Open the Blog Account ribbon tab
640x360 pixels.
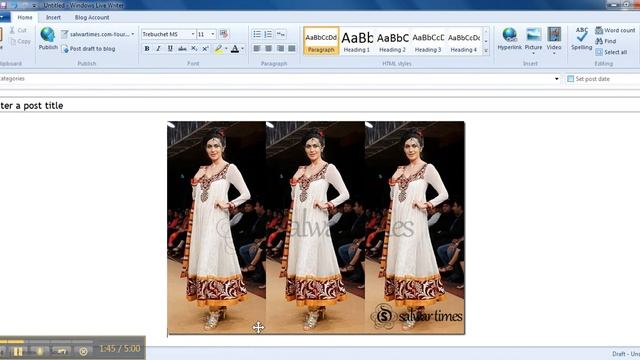click(92, 18)
